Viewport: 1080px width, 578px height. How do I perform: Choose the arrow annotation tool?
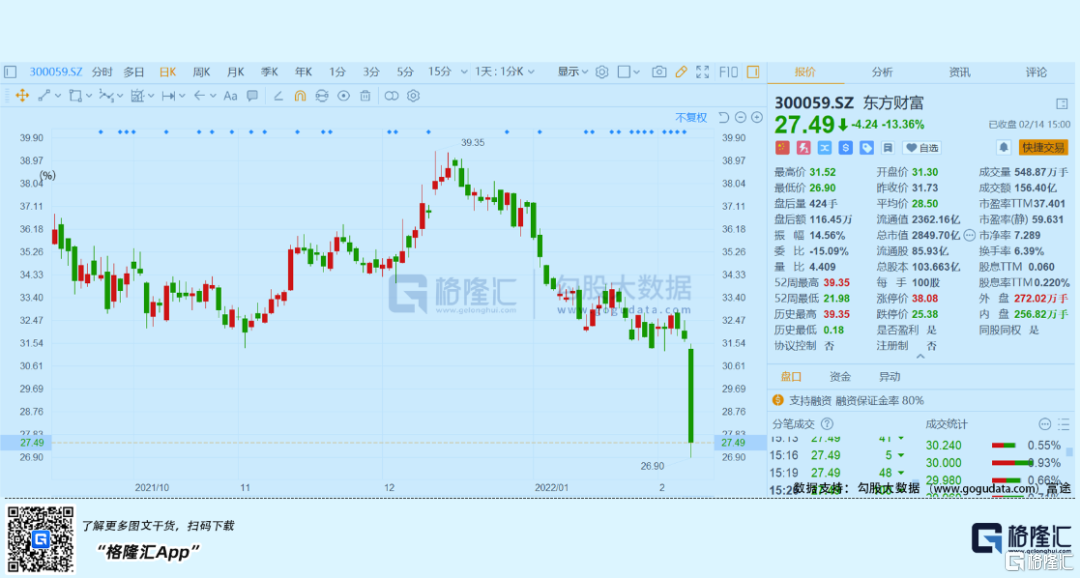(x=199, y=96)
